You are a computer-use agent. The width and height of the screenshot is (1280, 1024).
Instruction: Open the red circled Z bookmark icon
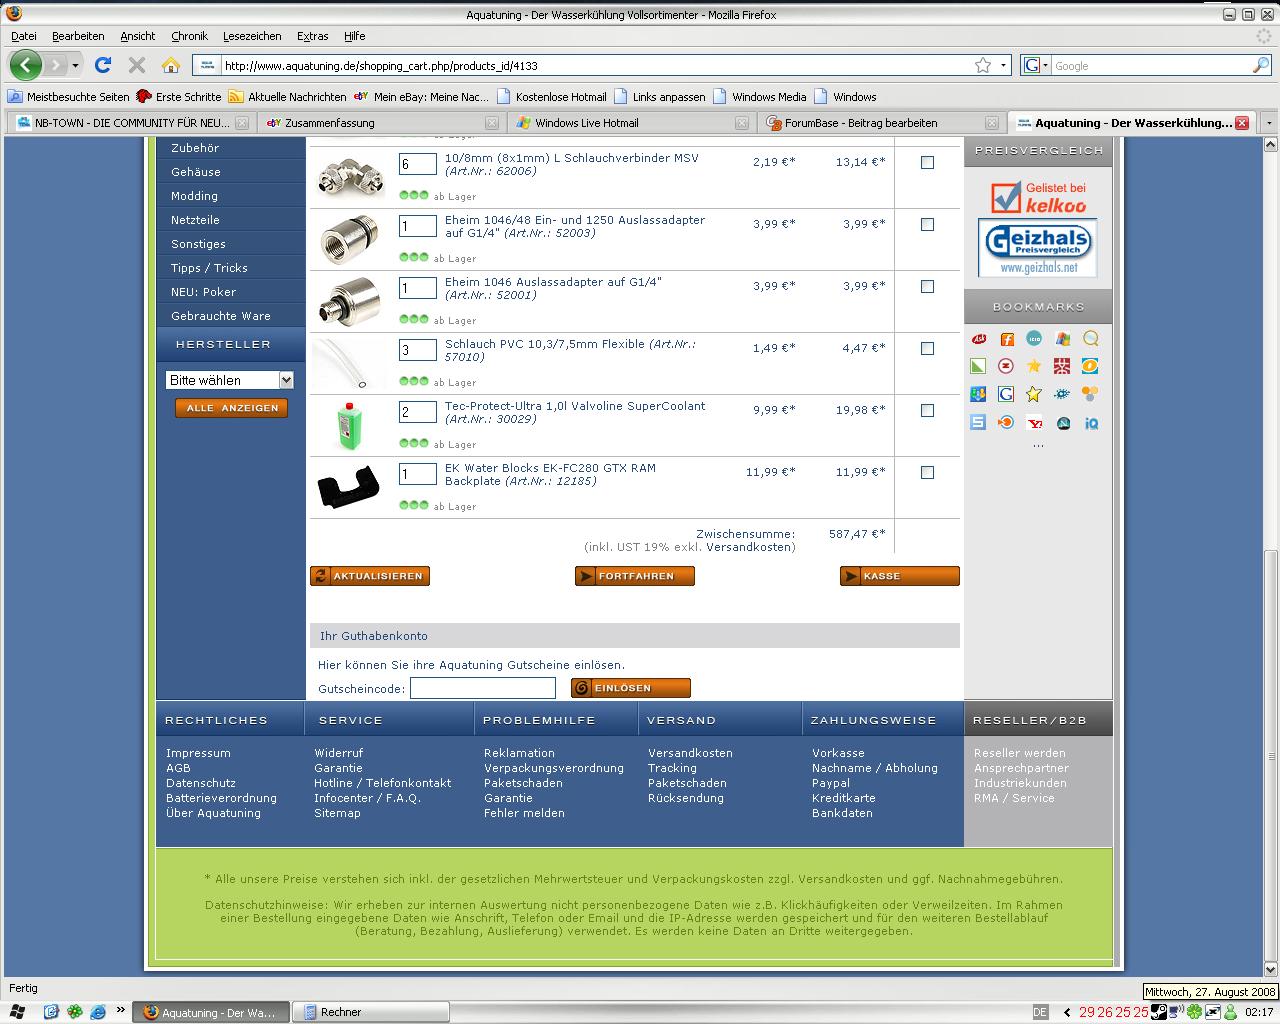(x=1007, y=366)
